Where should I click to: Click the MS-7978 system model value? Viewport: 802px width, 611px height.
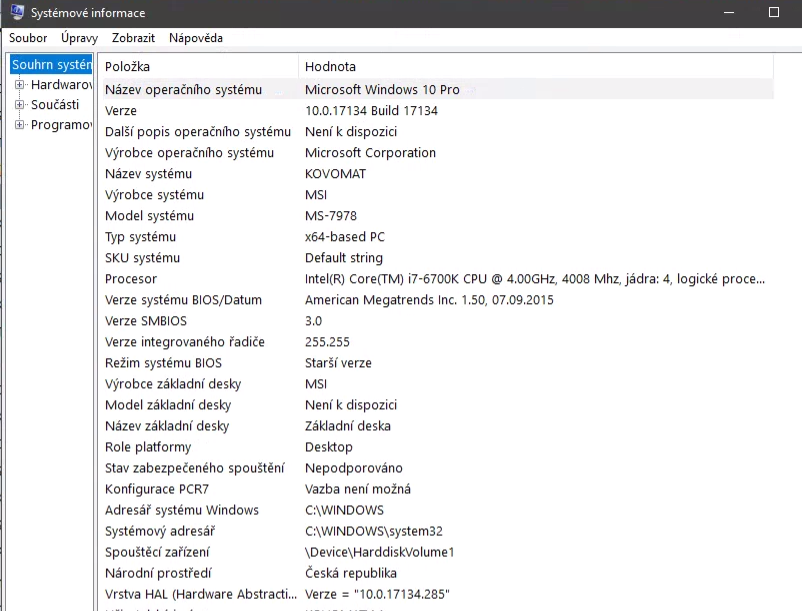[x=331, y=216]
